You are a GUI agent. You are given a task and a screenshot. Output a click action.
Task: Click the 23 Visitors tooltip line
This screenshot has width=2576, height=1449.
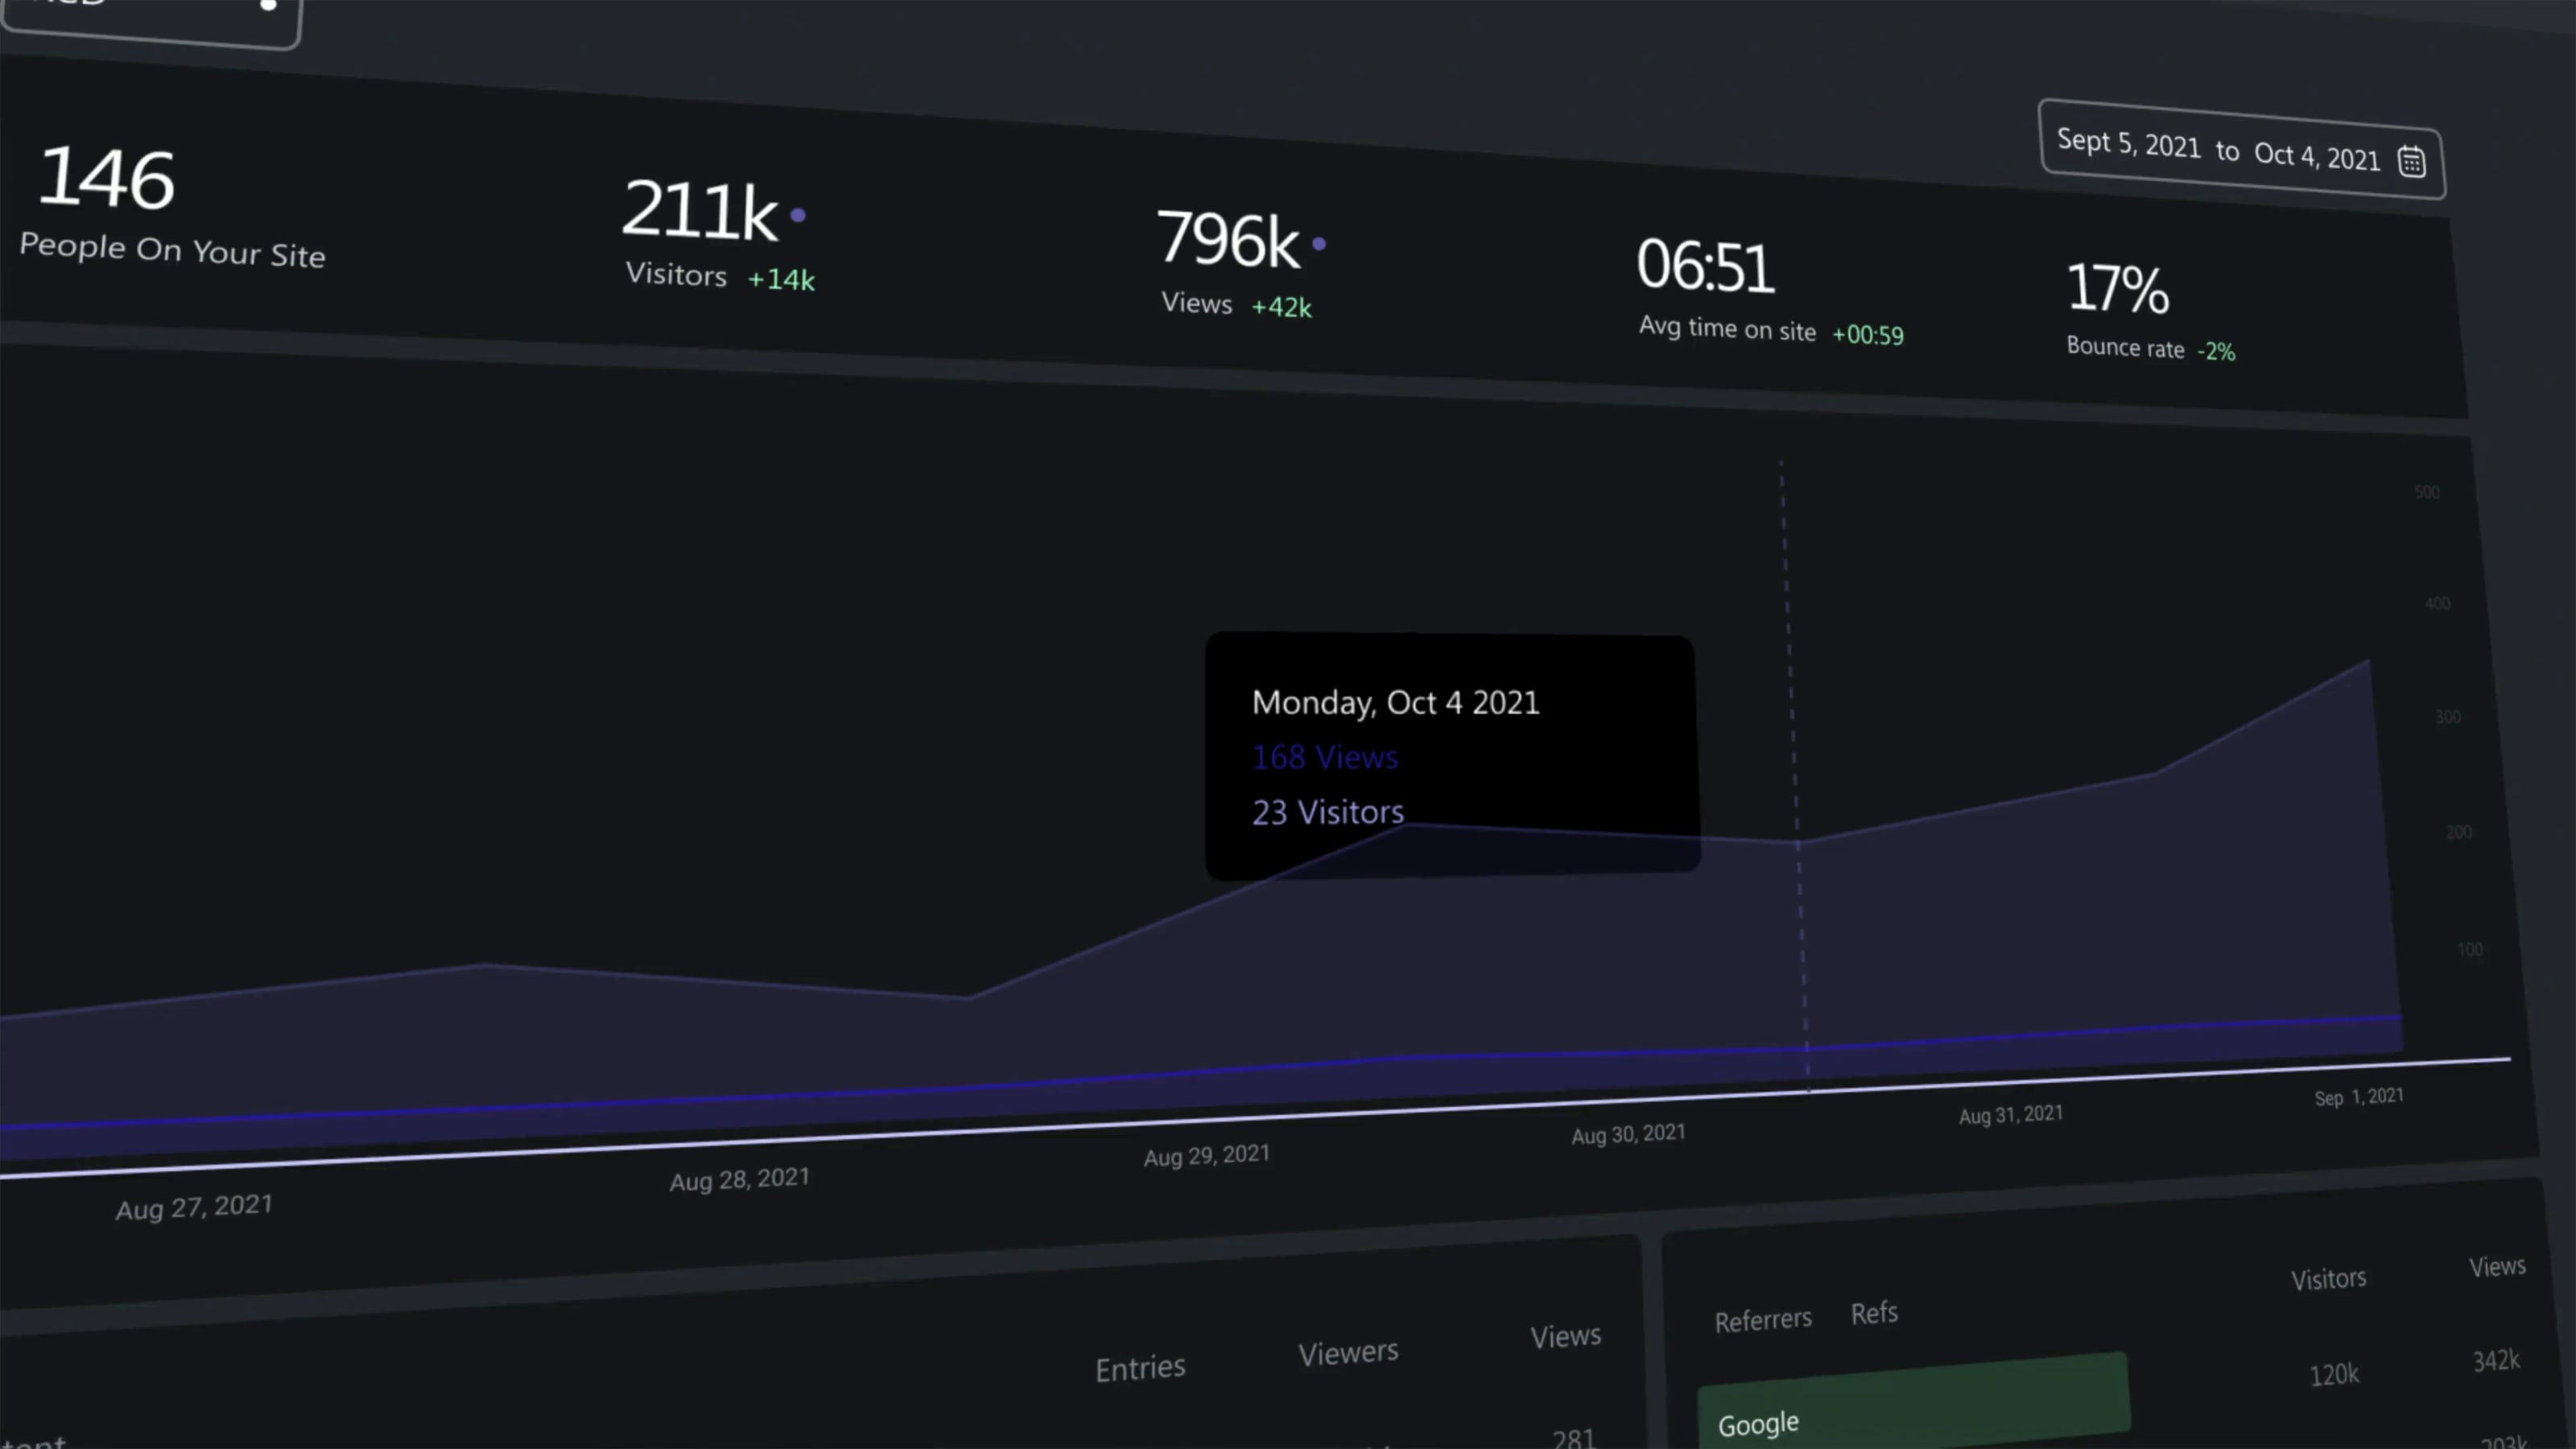click(x=1327, y=811)
